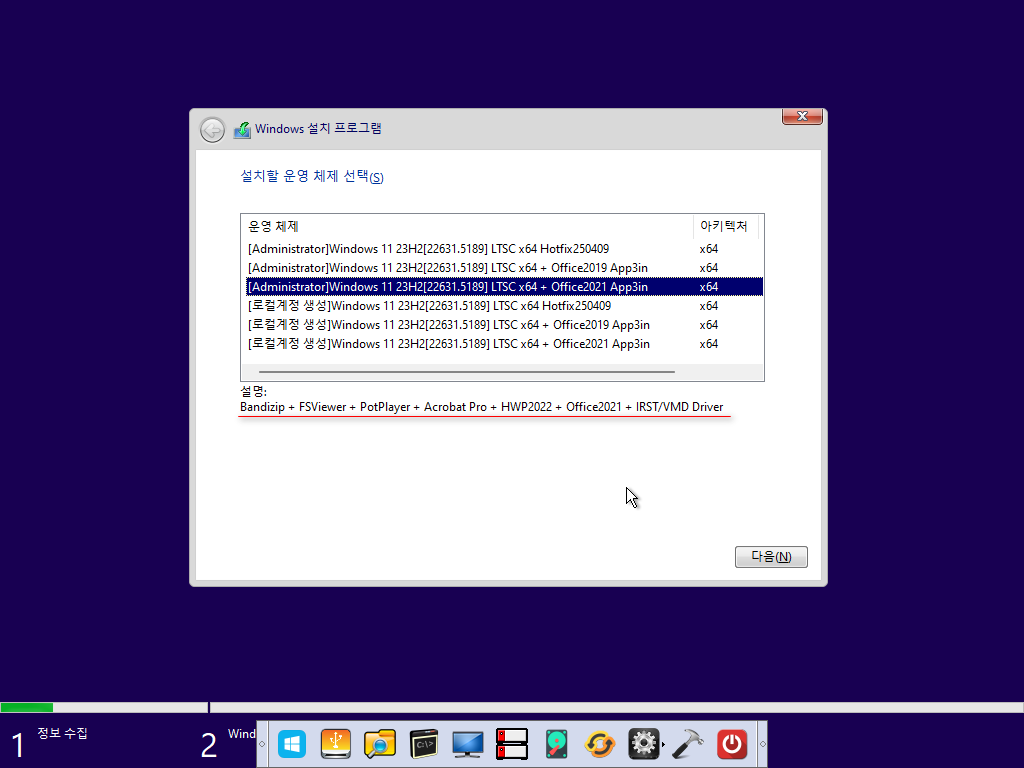Click the dock's left edge handle
Screen dimensions: 1024x768
pyautogui.click(x=262, y=744)
